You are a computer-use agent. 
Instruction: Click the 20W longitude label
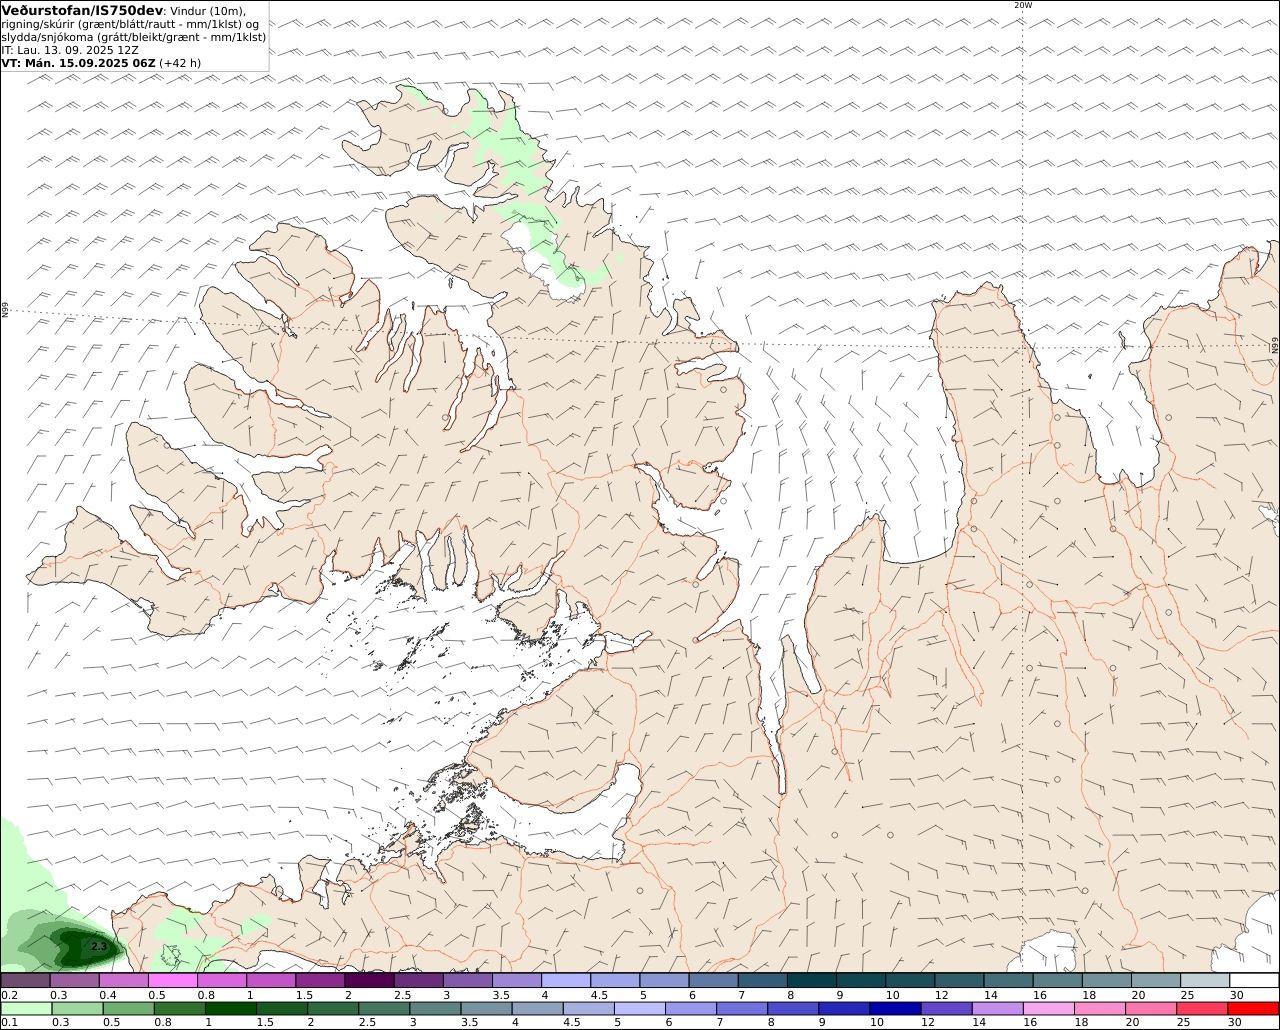1022,5
